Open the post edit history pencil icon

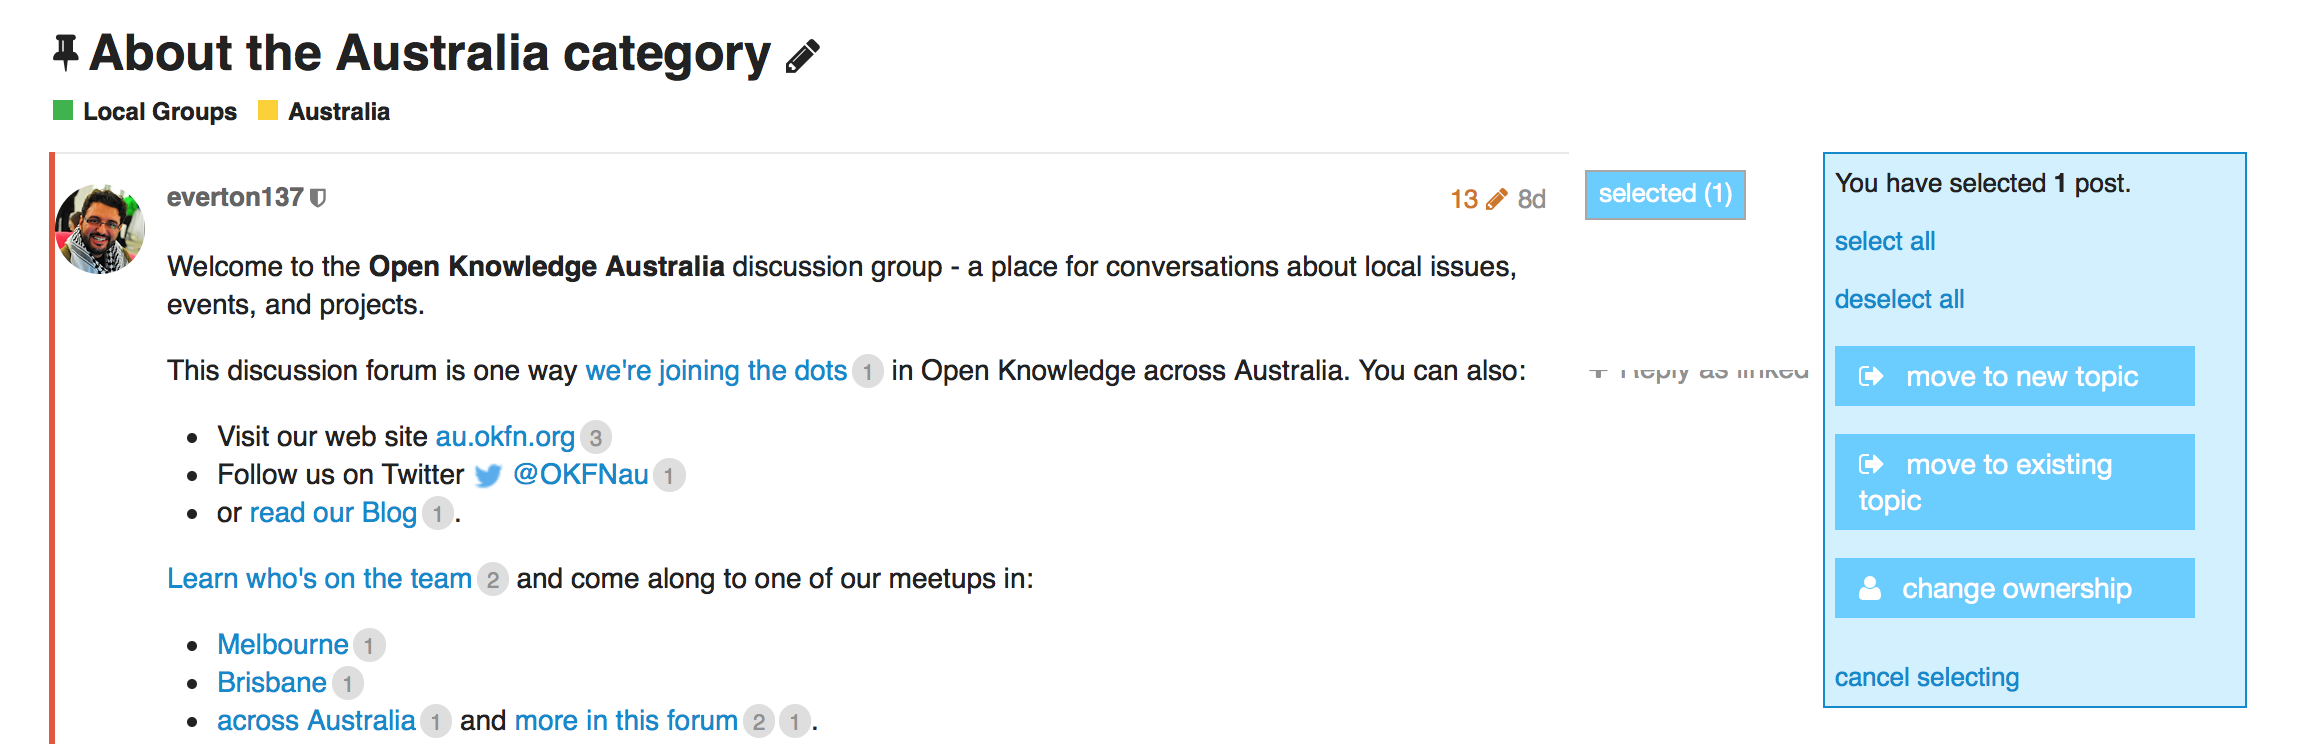click(1496, 200)
